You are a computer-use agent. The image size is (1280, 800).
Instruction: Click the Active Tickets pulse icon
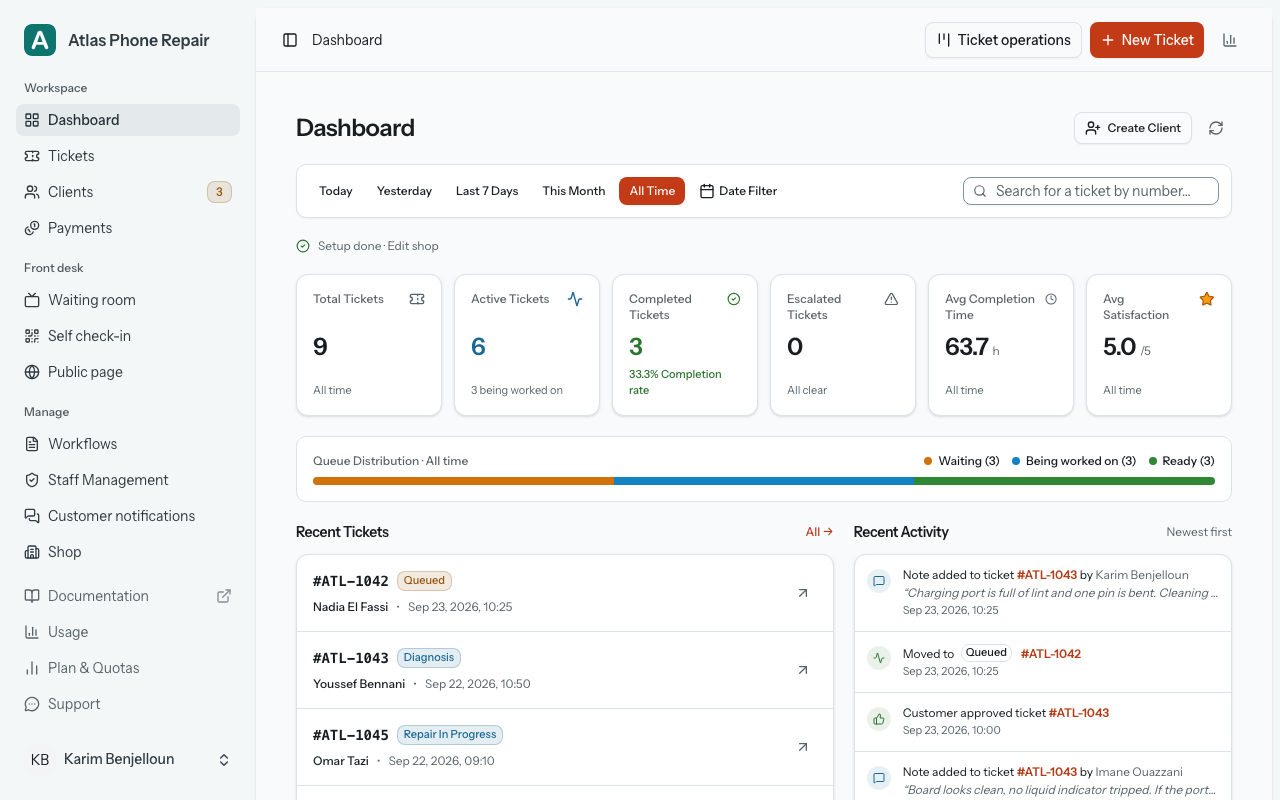point(575,299)
